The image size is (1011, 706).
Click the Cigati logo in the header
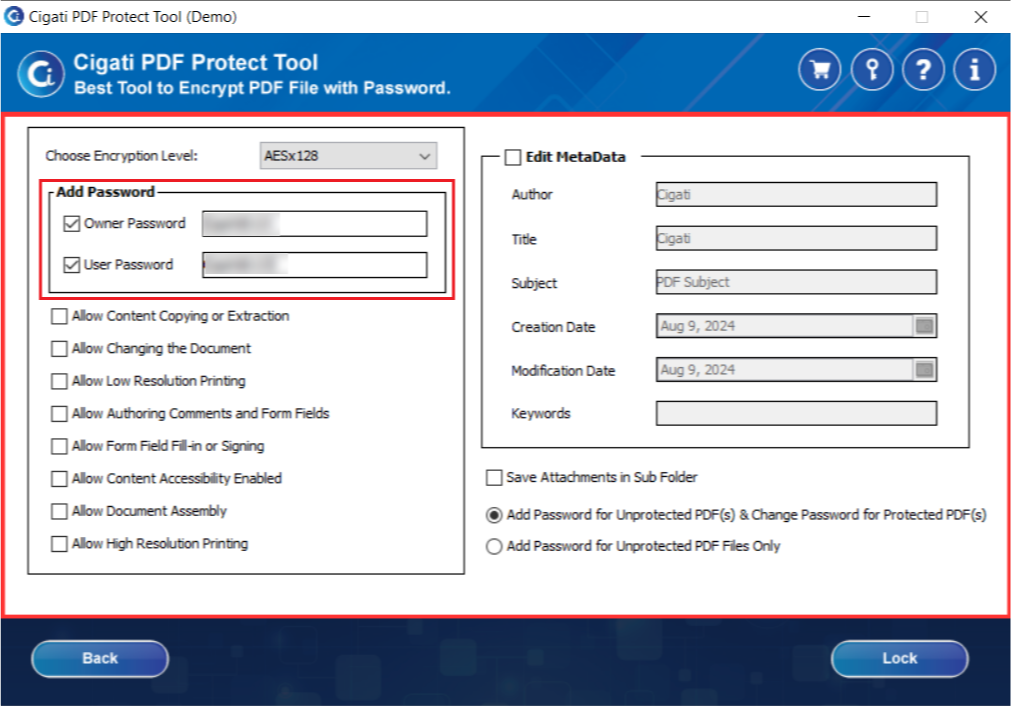point(41,74)
